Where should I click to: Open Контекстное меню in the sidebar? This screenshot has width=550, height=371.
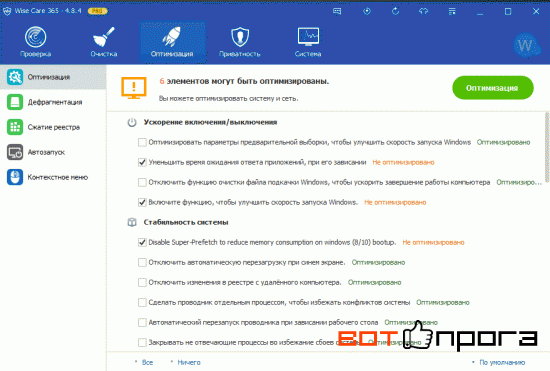coord(53,177)
